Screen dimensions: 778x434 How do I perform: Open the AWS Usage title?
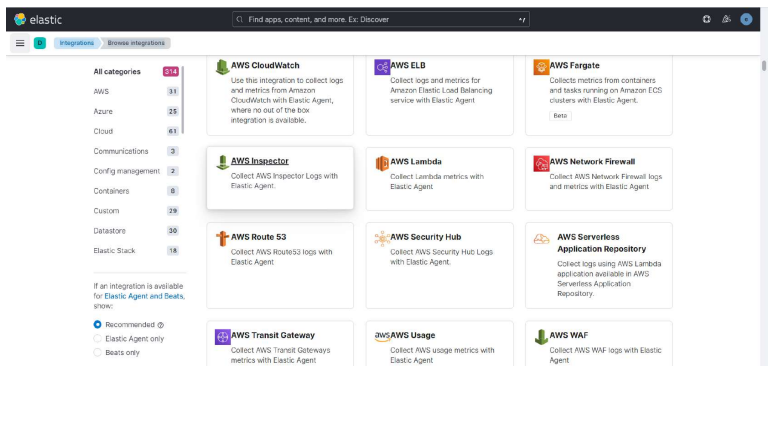413,335
